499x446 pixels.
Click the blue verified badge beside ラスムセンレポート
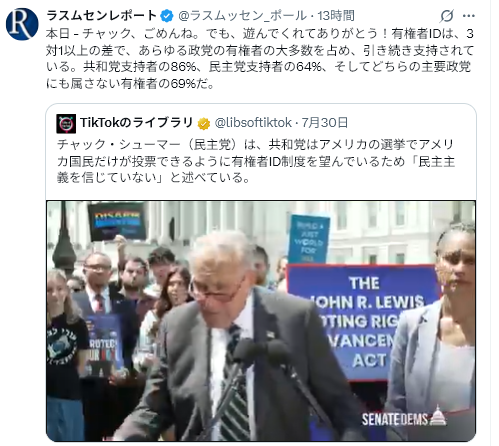[x=167, y=16]
